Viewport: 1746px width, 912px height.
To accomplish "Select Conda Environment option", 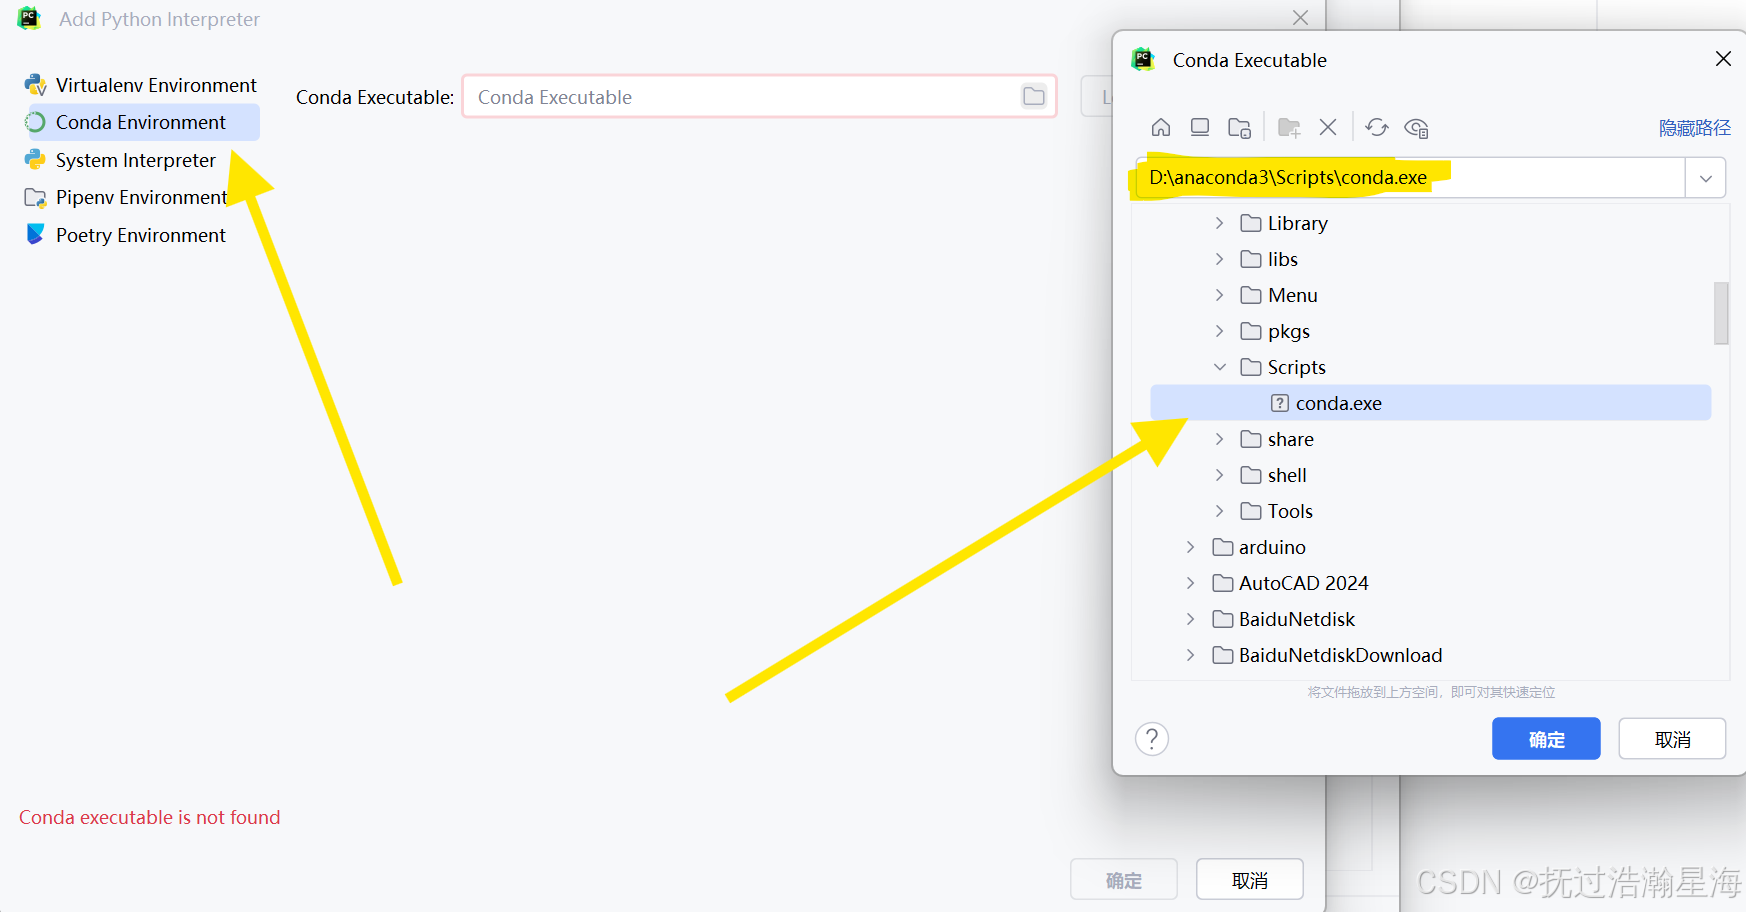I will pyautogui.click(x=140, y=121).
